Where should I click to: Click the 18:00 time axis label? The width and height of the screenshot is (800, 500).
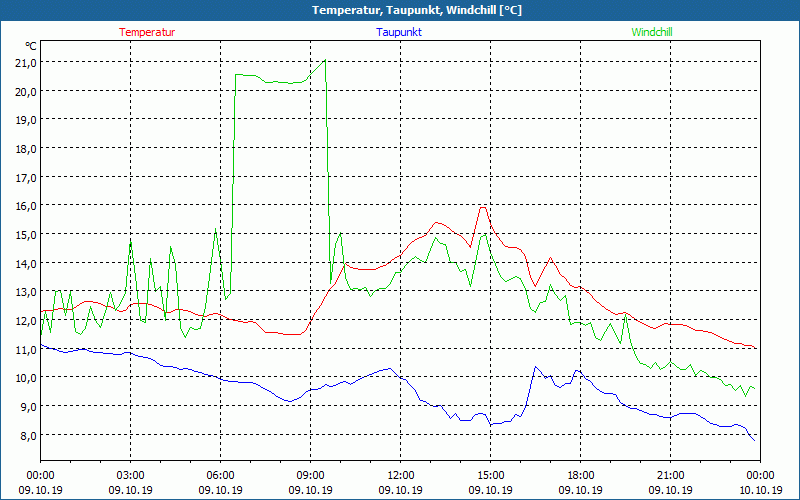(x=580, y=475)
